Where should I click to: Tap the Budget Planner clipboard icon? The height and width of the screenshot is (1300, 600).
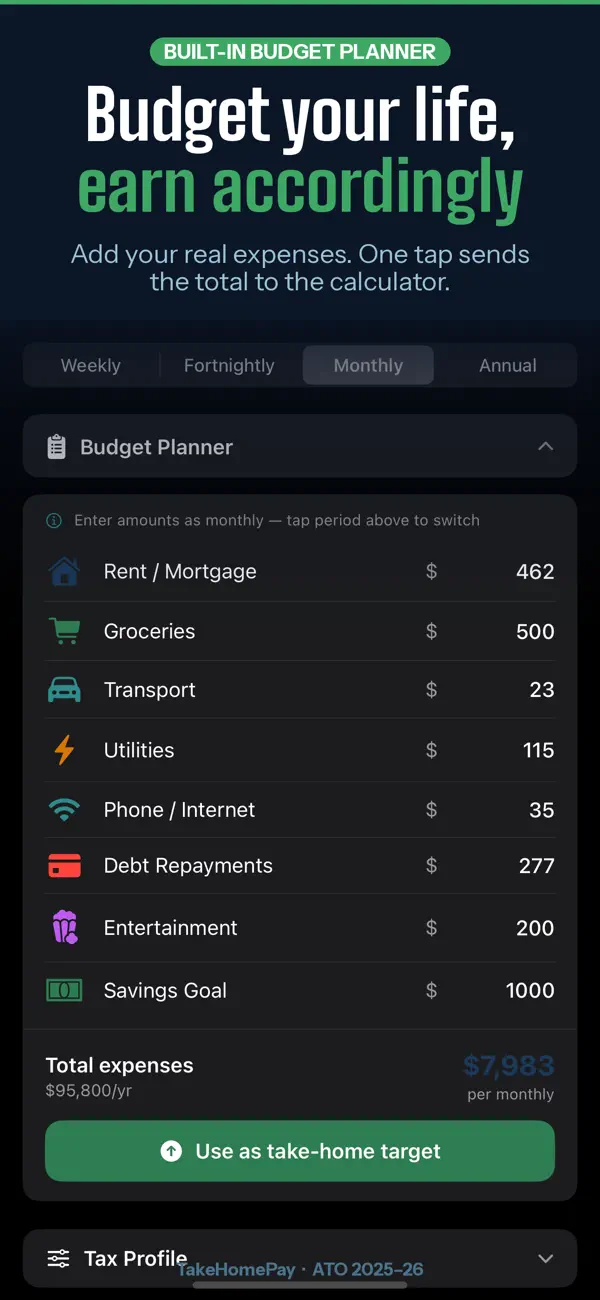[x=57, y=447]
